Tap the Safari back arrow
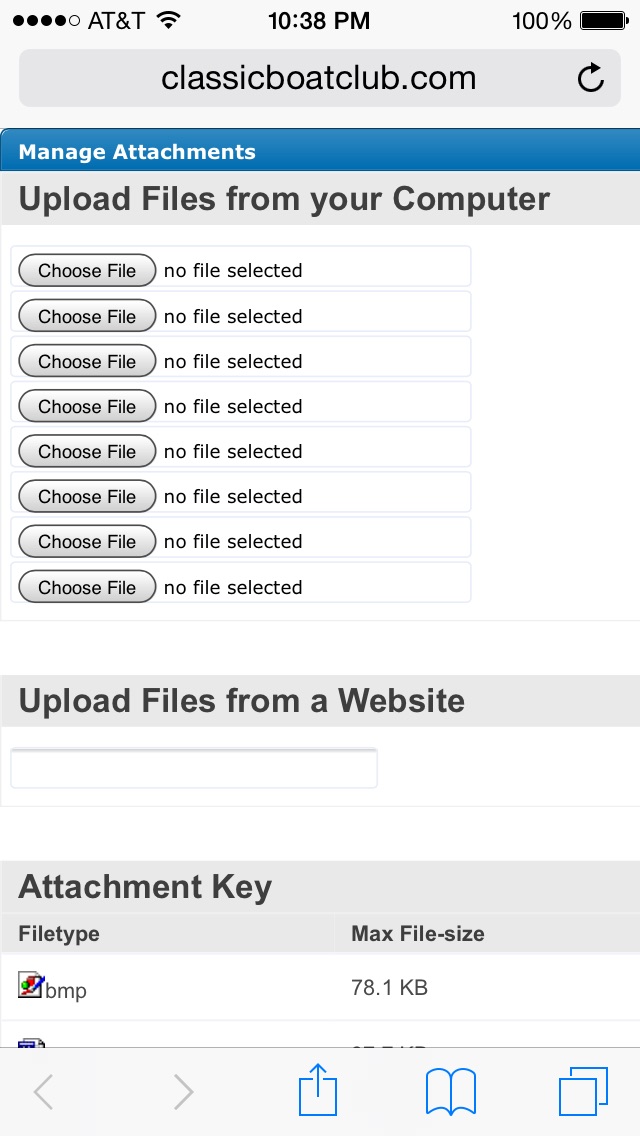Viewport: 640px width, 1136px height. [x=43, y=1092]
